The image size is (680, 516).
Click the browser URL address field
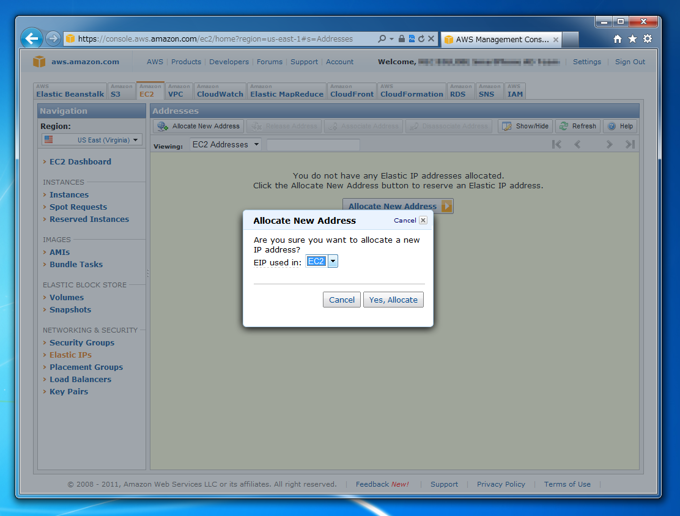(x=221, y=39)
